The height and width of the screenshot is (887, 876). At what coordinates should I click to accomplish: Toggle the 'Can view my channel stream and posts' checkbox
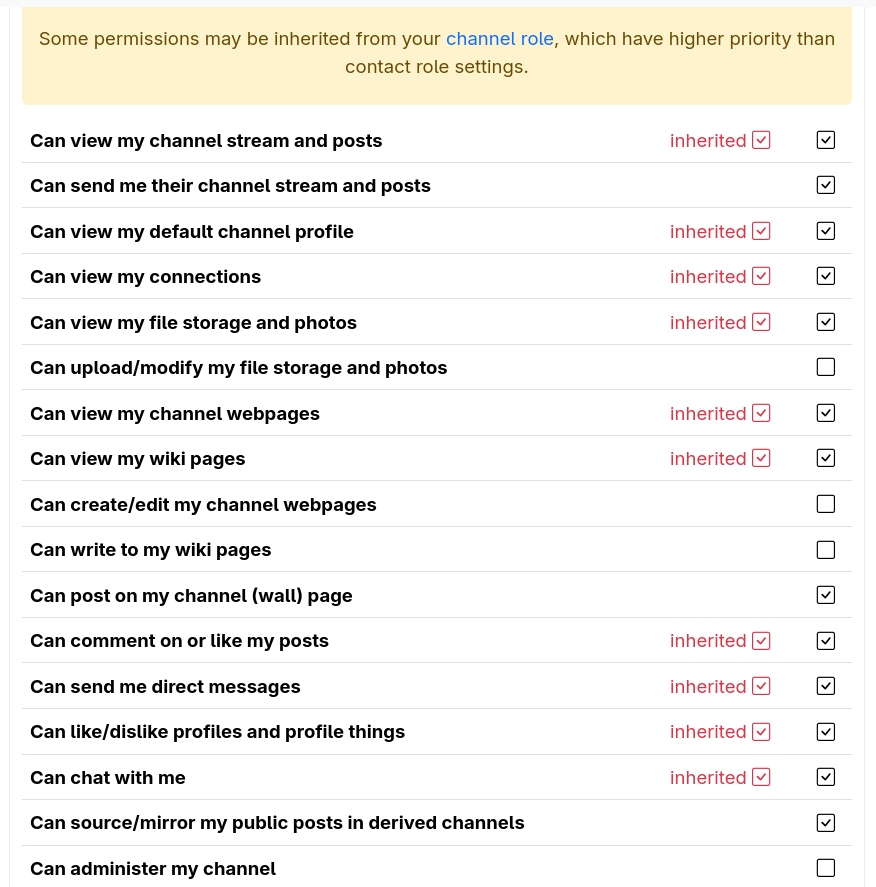(825, 140)
